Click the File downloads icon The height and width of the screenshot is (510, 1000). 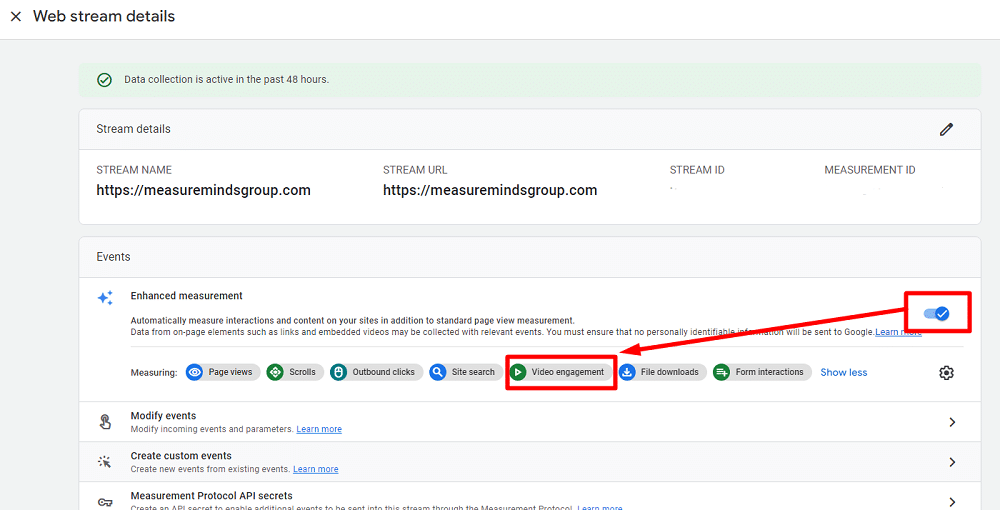(627, 372)
